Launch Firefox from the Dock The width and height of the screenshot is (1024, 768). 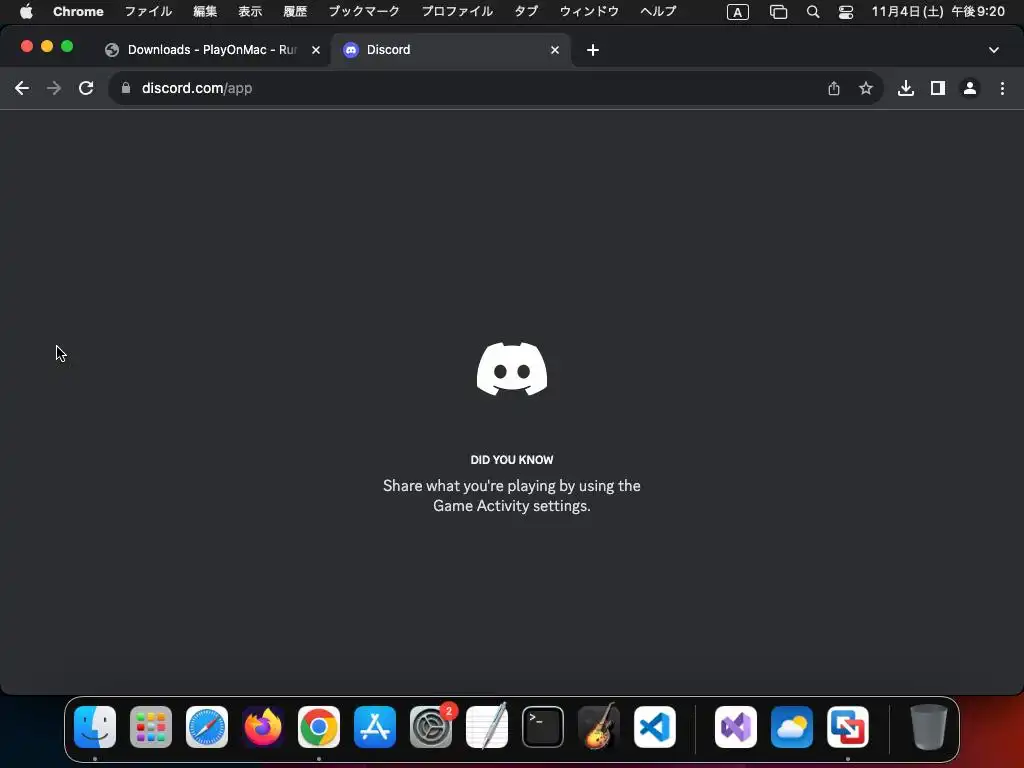[x=263, y=727]
